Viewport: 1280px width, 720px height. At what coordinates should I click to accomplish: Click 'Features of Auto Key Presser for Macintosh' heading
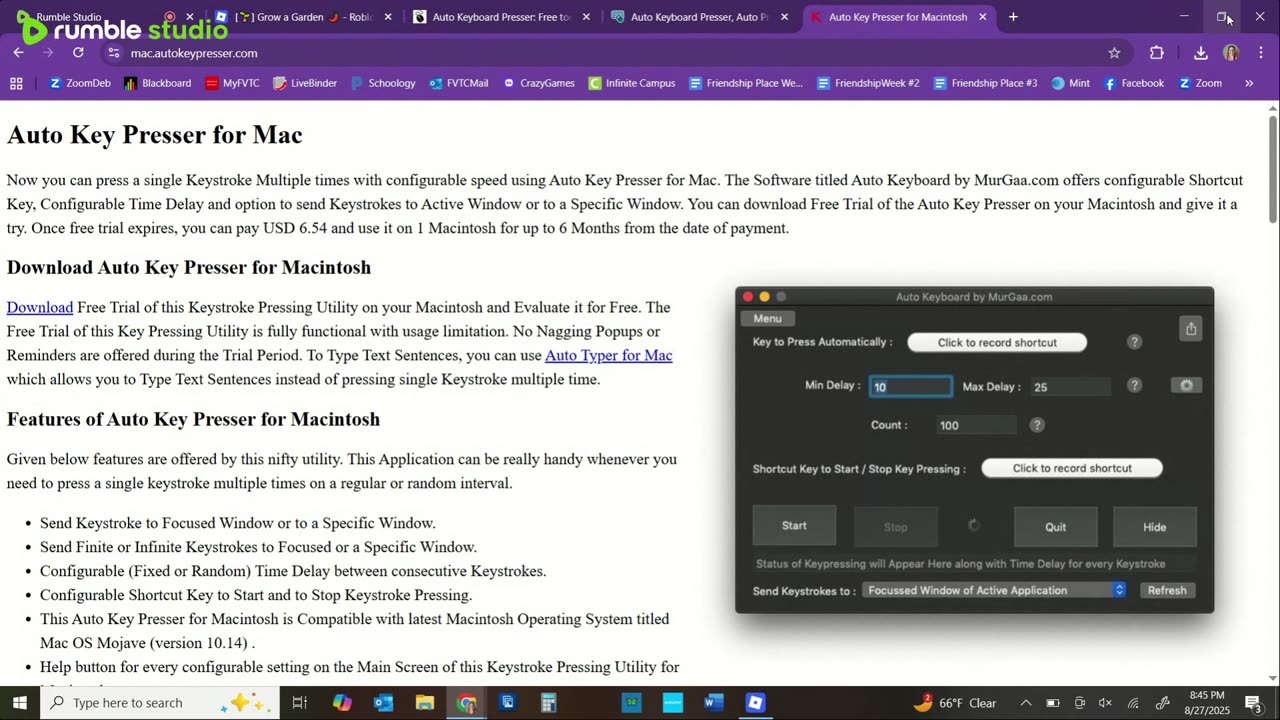pyautogui.click(x=193, y=419)
